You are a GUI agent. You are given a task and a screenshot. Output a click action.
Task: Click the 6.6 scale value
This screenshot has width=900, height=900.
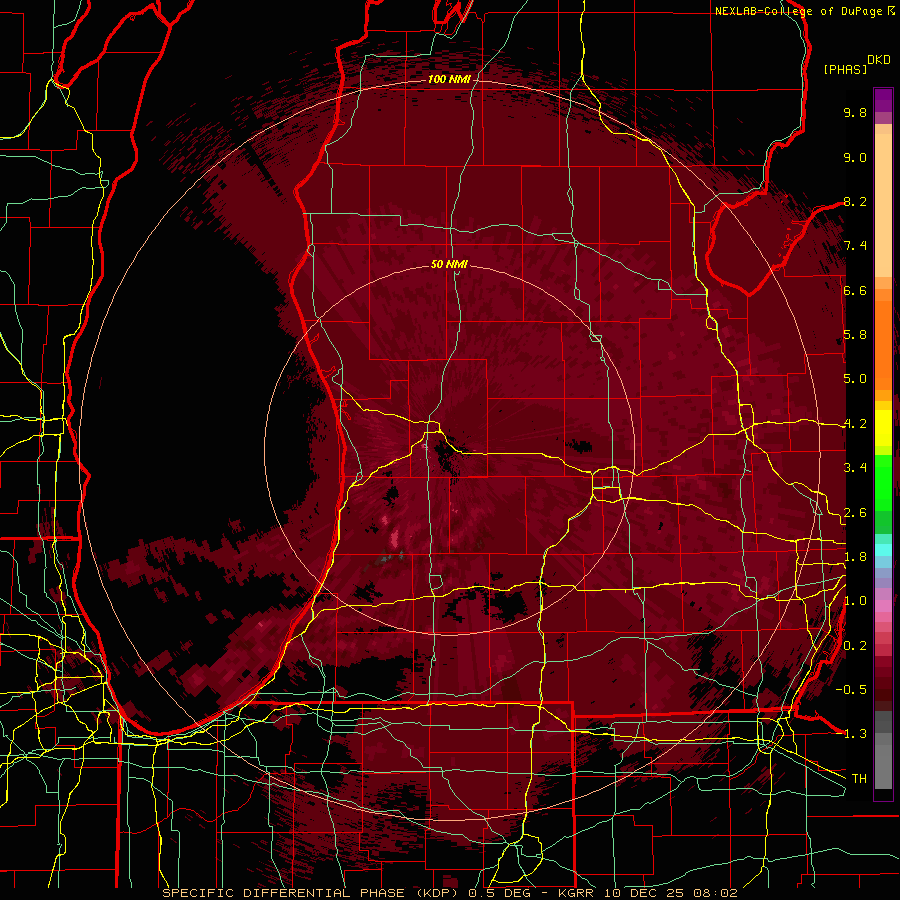(x=855, y=290)
